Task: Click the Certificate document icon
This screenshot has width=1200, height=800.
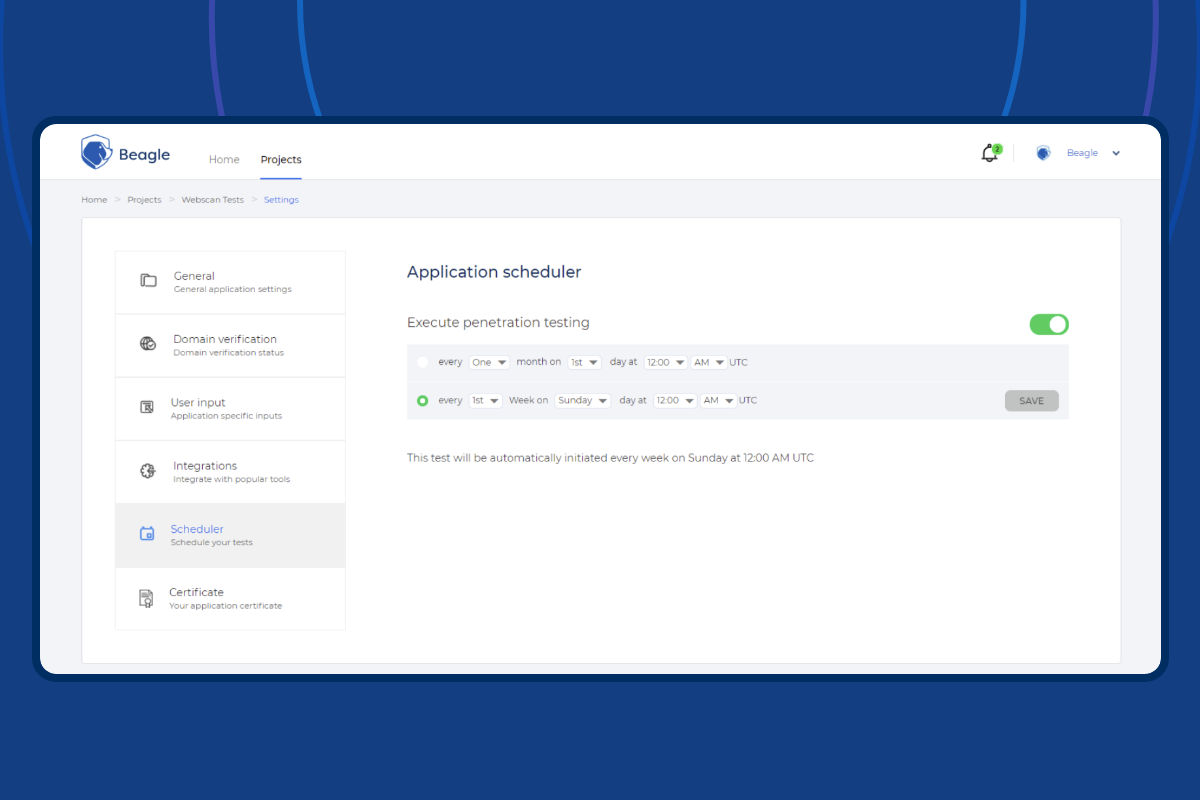Action: 147,598
